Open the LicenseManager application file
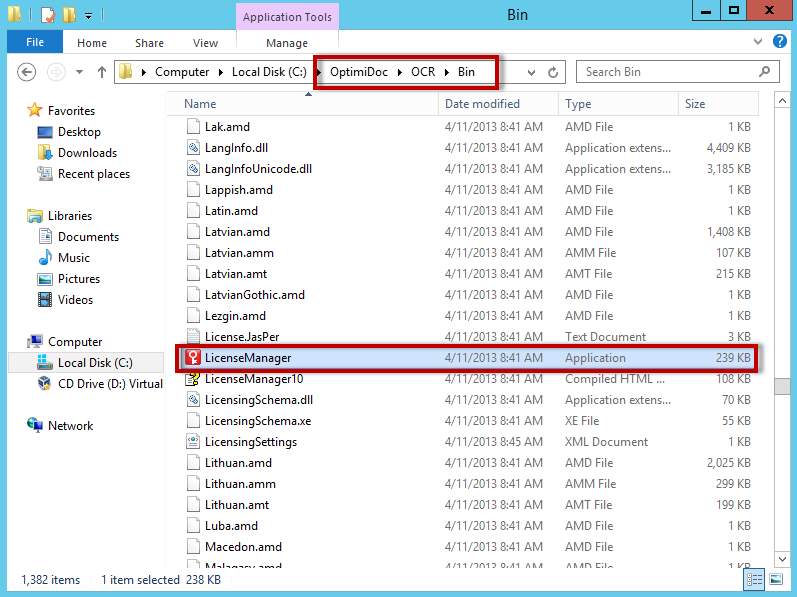This screenshot has height=597, width=797. pos(247,358)
